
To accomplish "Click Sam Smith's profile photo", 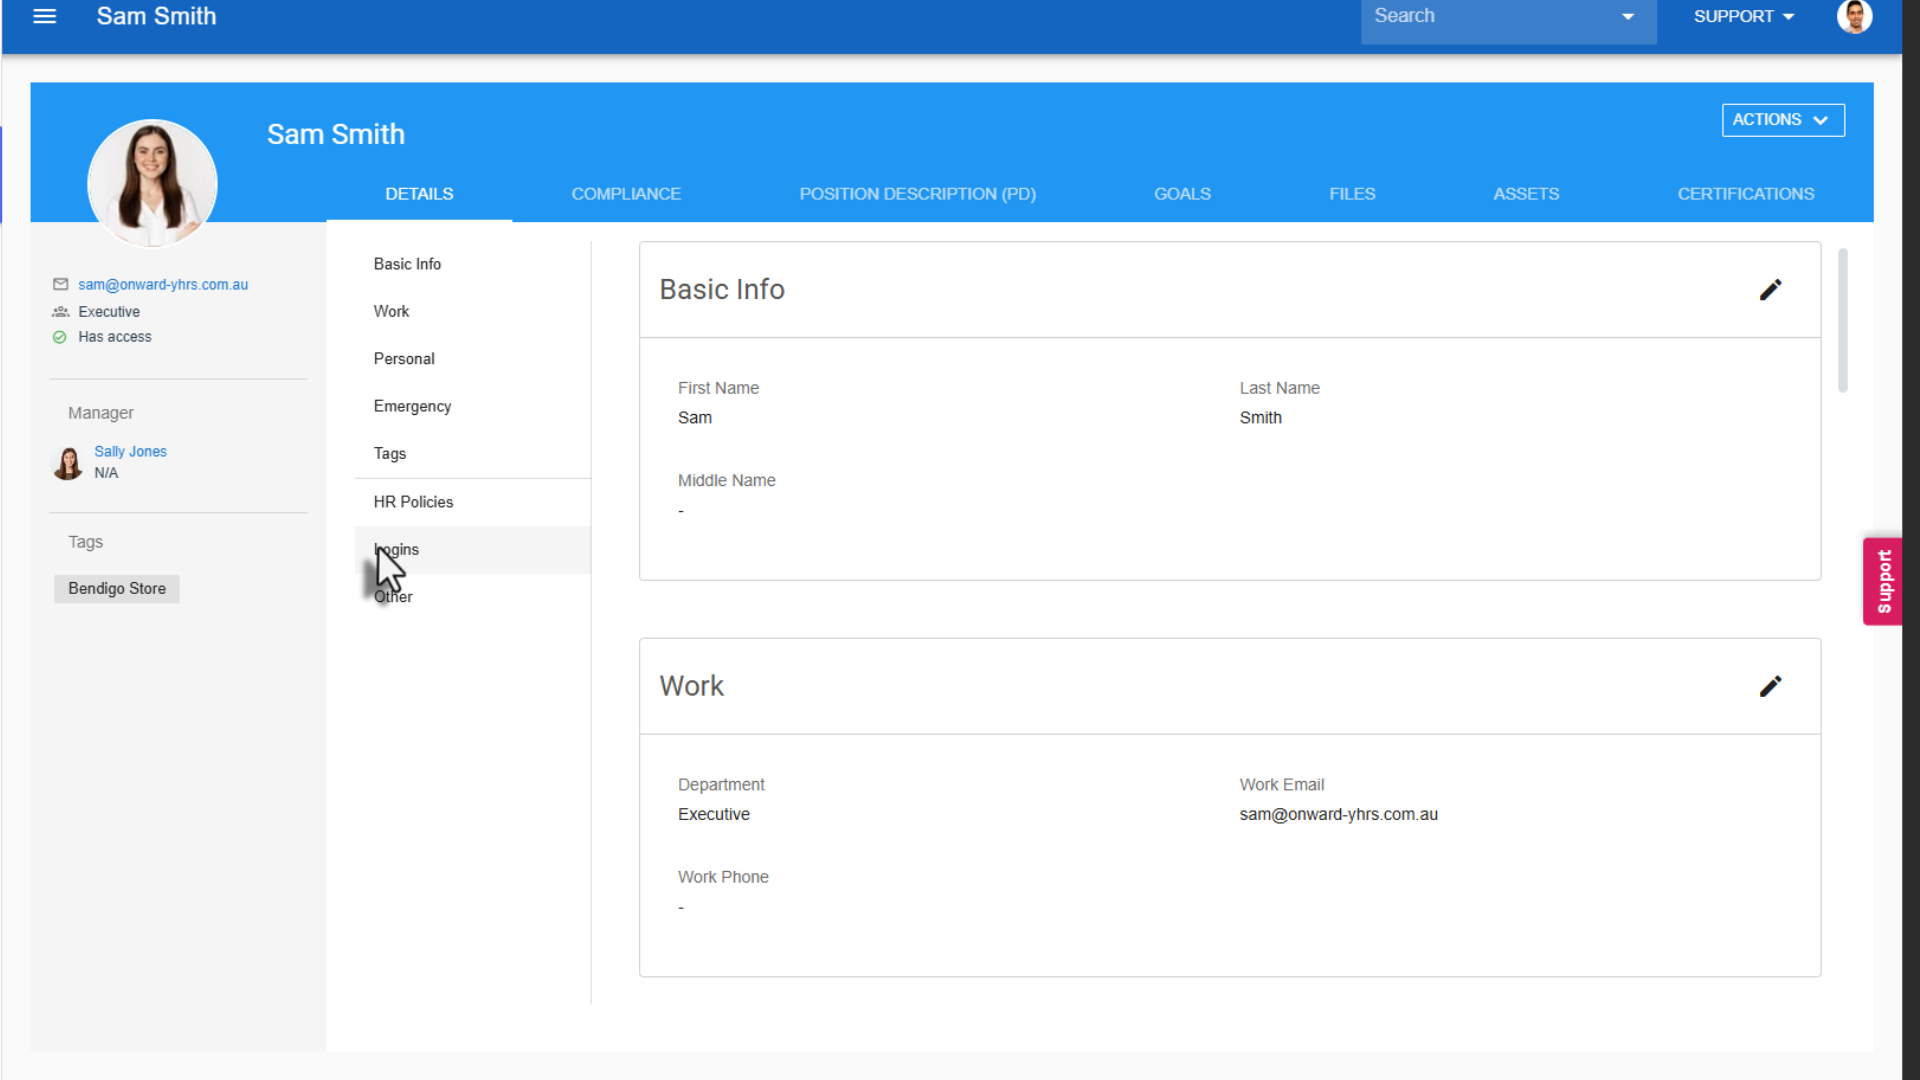I will tap(152, 183).
